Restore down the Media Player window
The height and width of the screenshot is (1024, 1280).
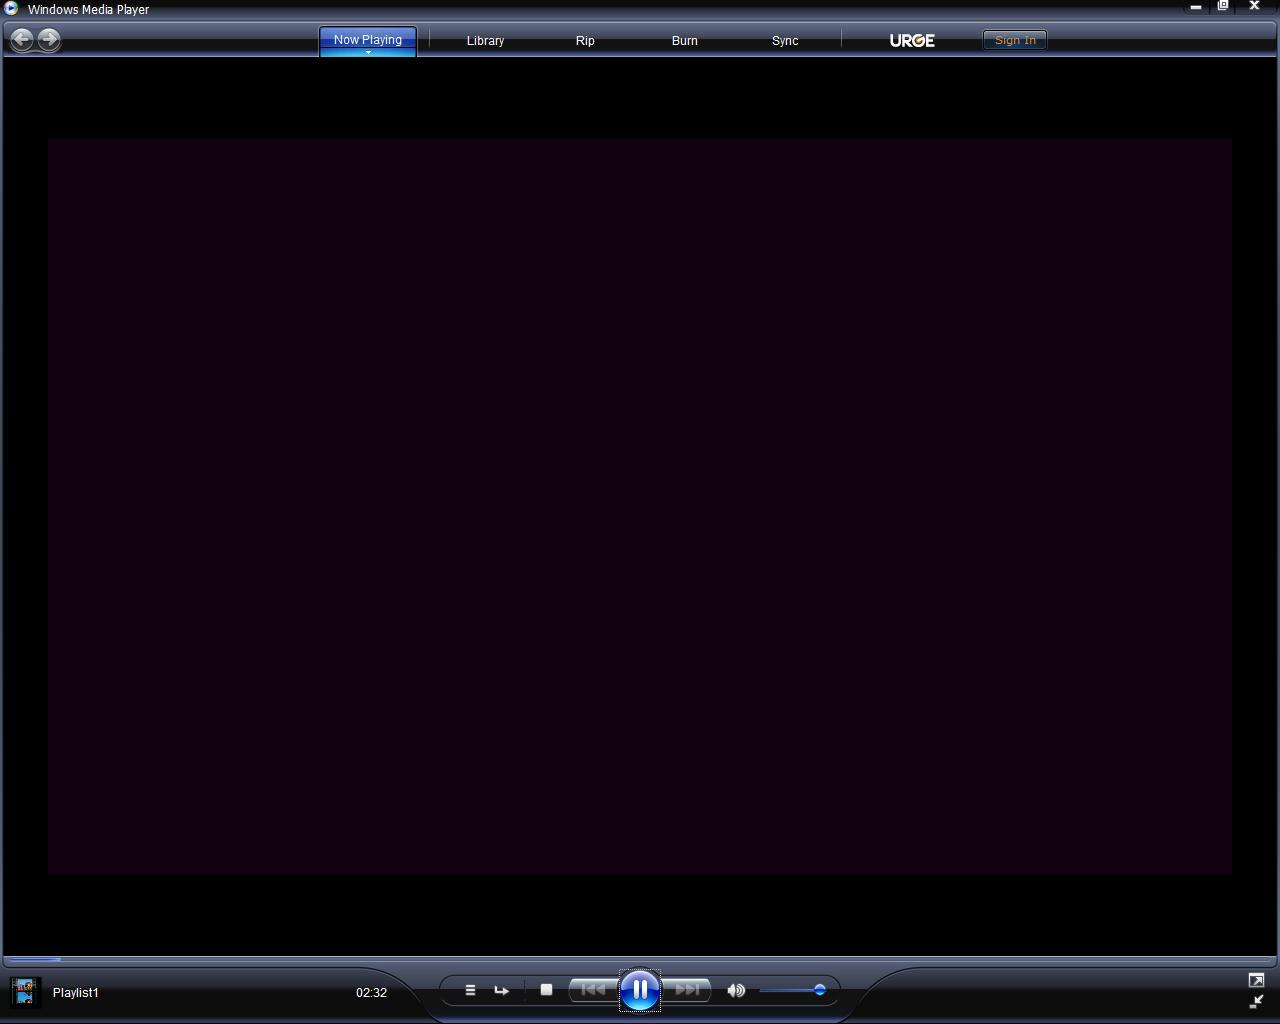[x=1223, y=6]
